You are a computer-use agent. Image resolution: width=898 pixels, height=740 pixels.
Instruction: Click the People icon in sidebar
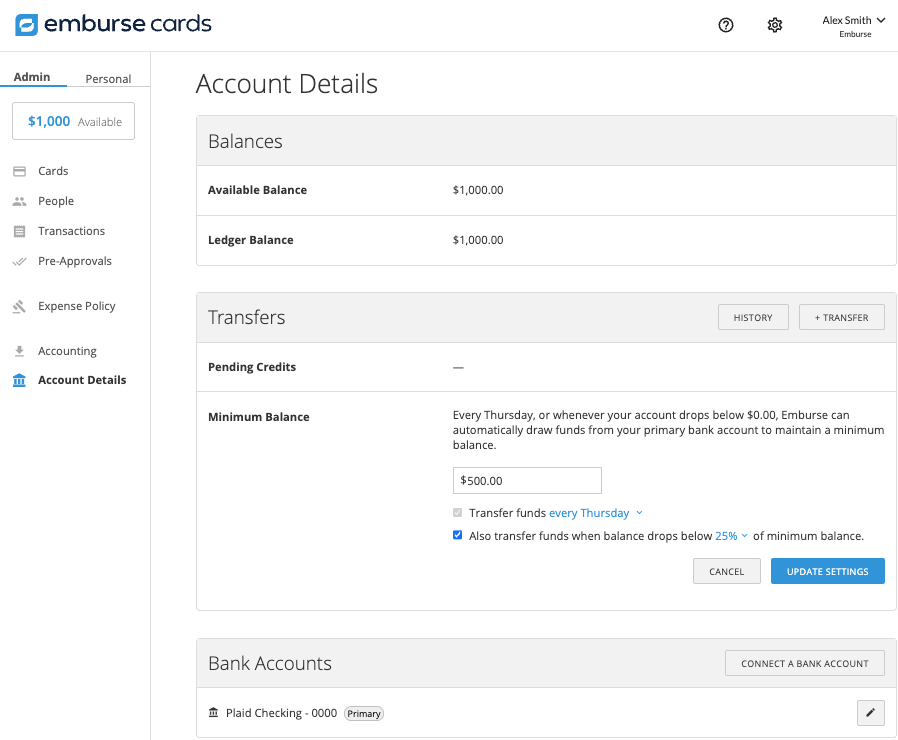19,201
